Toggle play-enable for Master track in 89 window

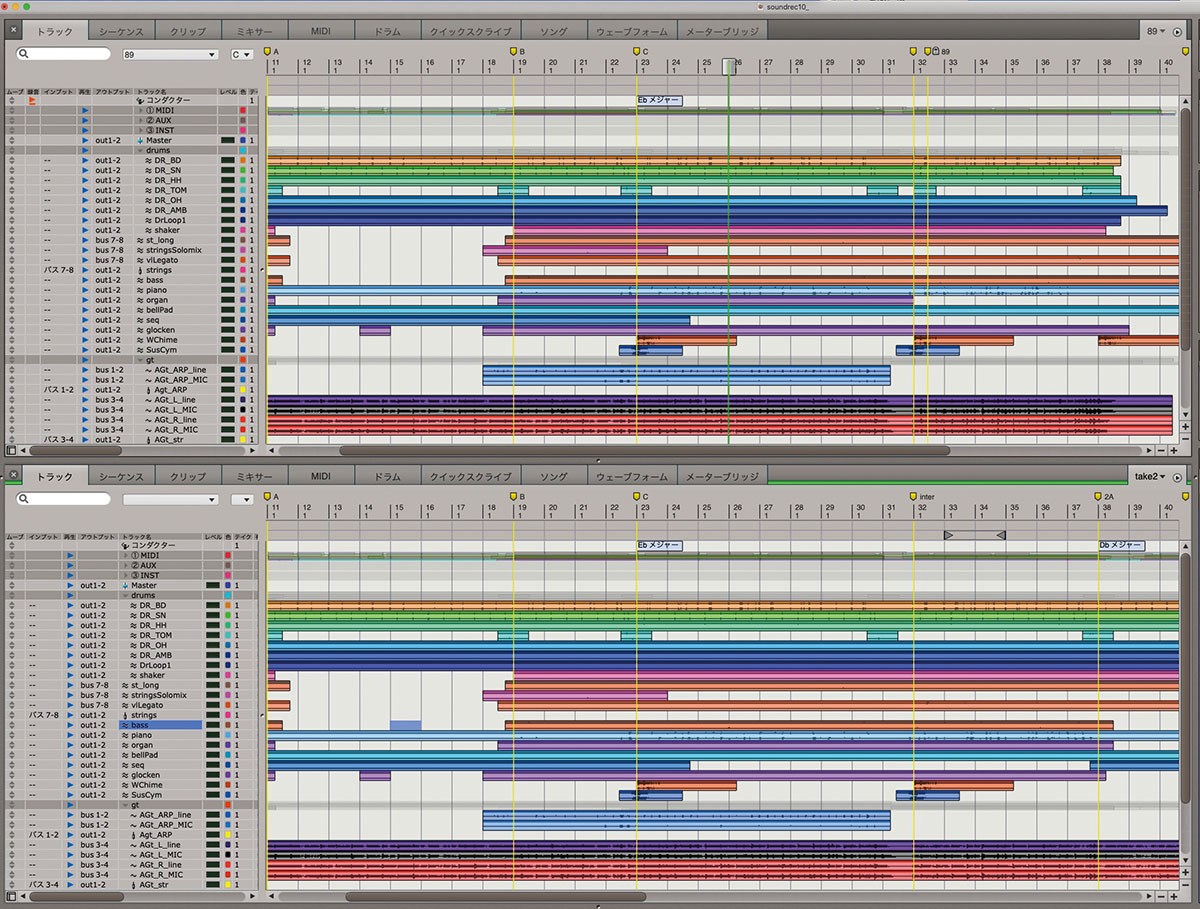point(85,141)
